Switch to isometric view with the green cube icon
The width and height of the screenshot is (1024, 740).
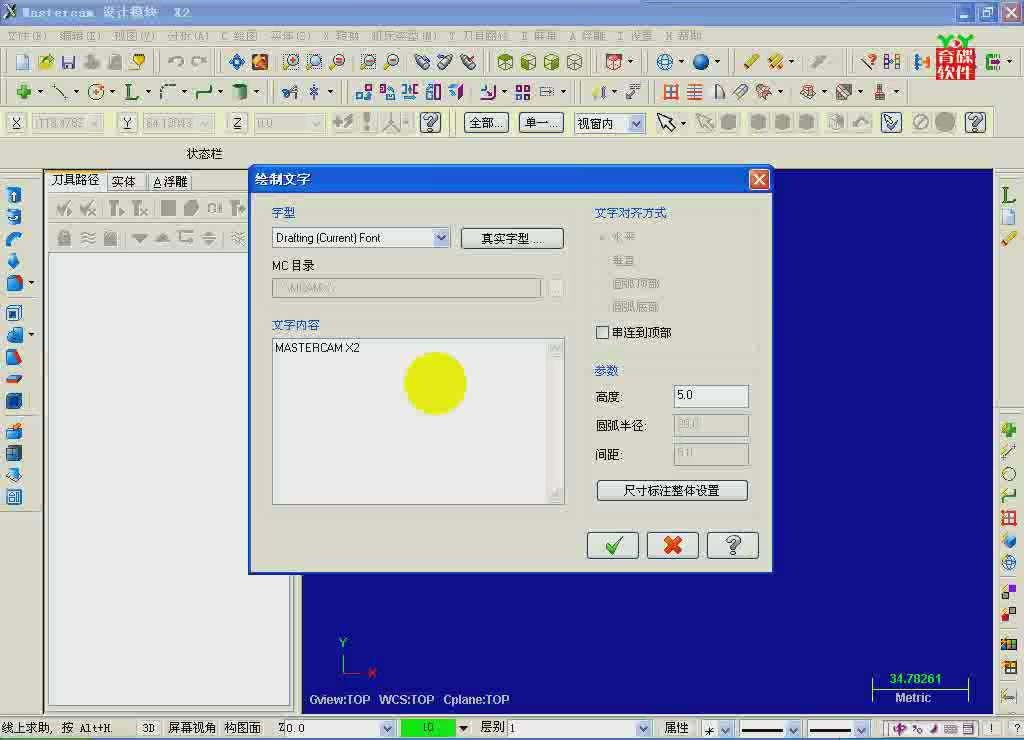(505, 62)
